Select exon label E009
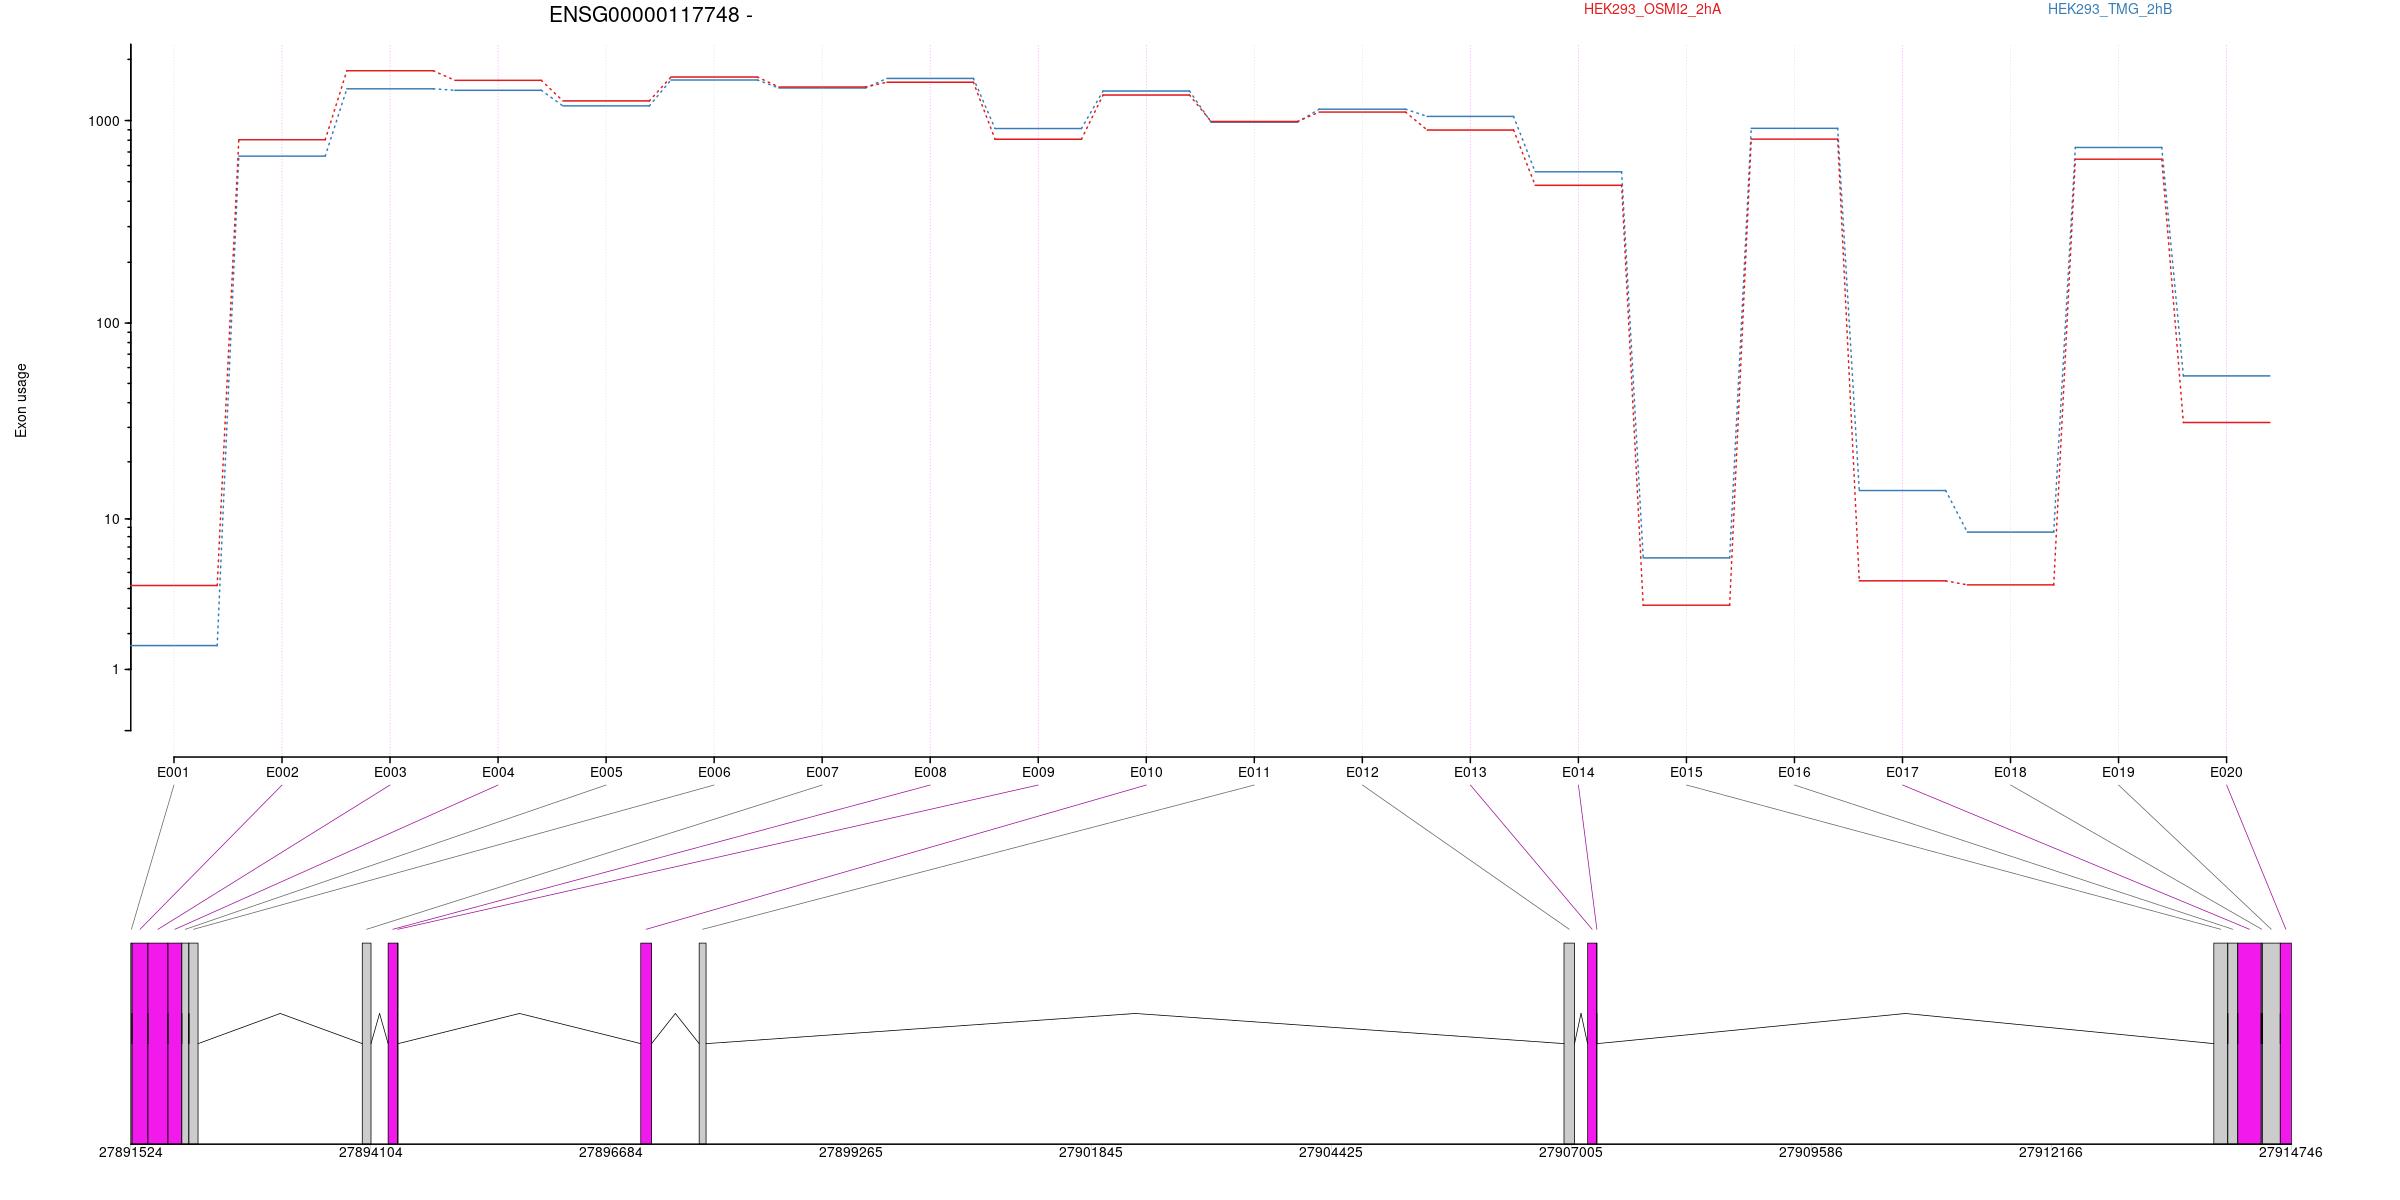 coord(1038,772)
